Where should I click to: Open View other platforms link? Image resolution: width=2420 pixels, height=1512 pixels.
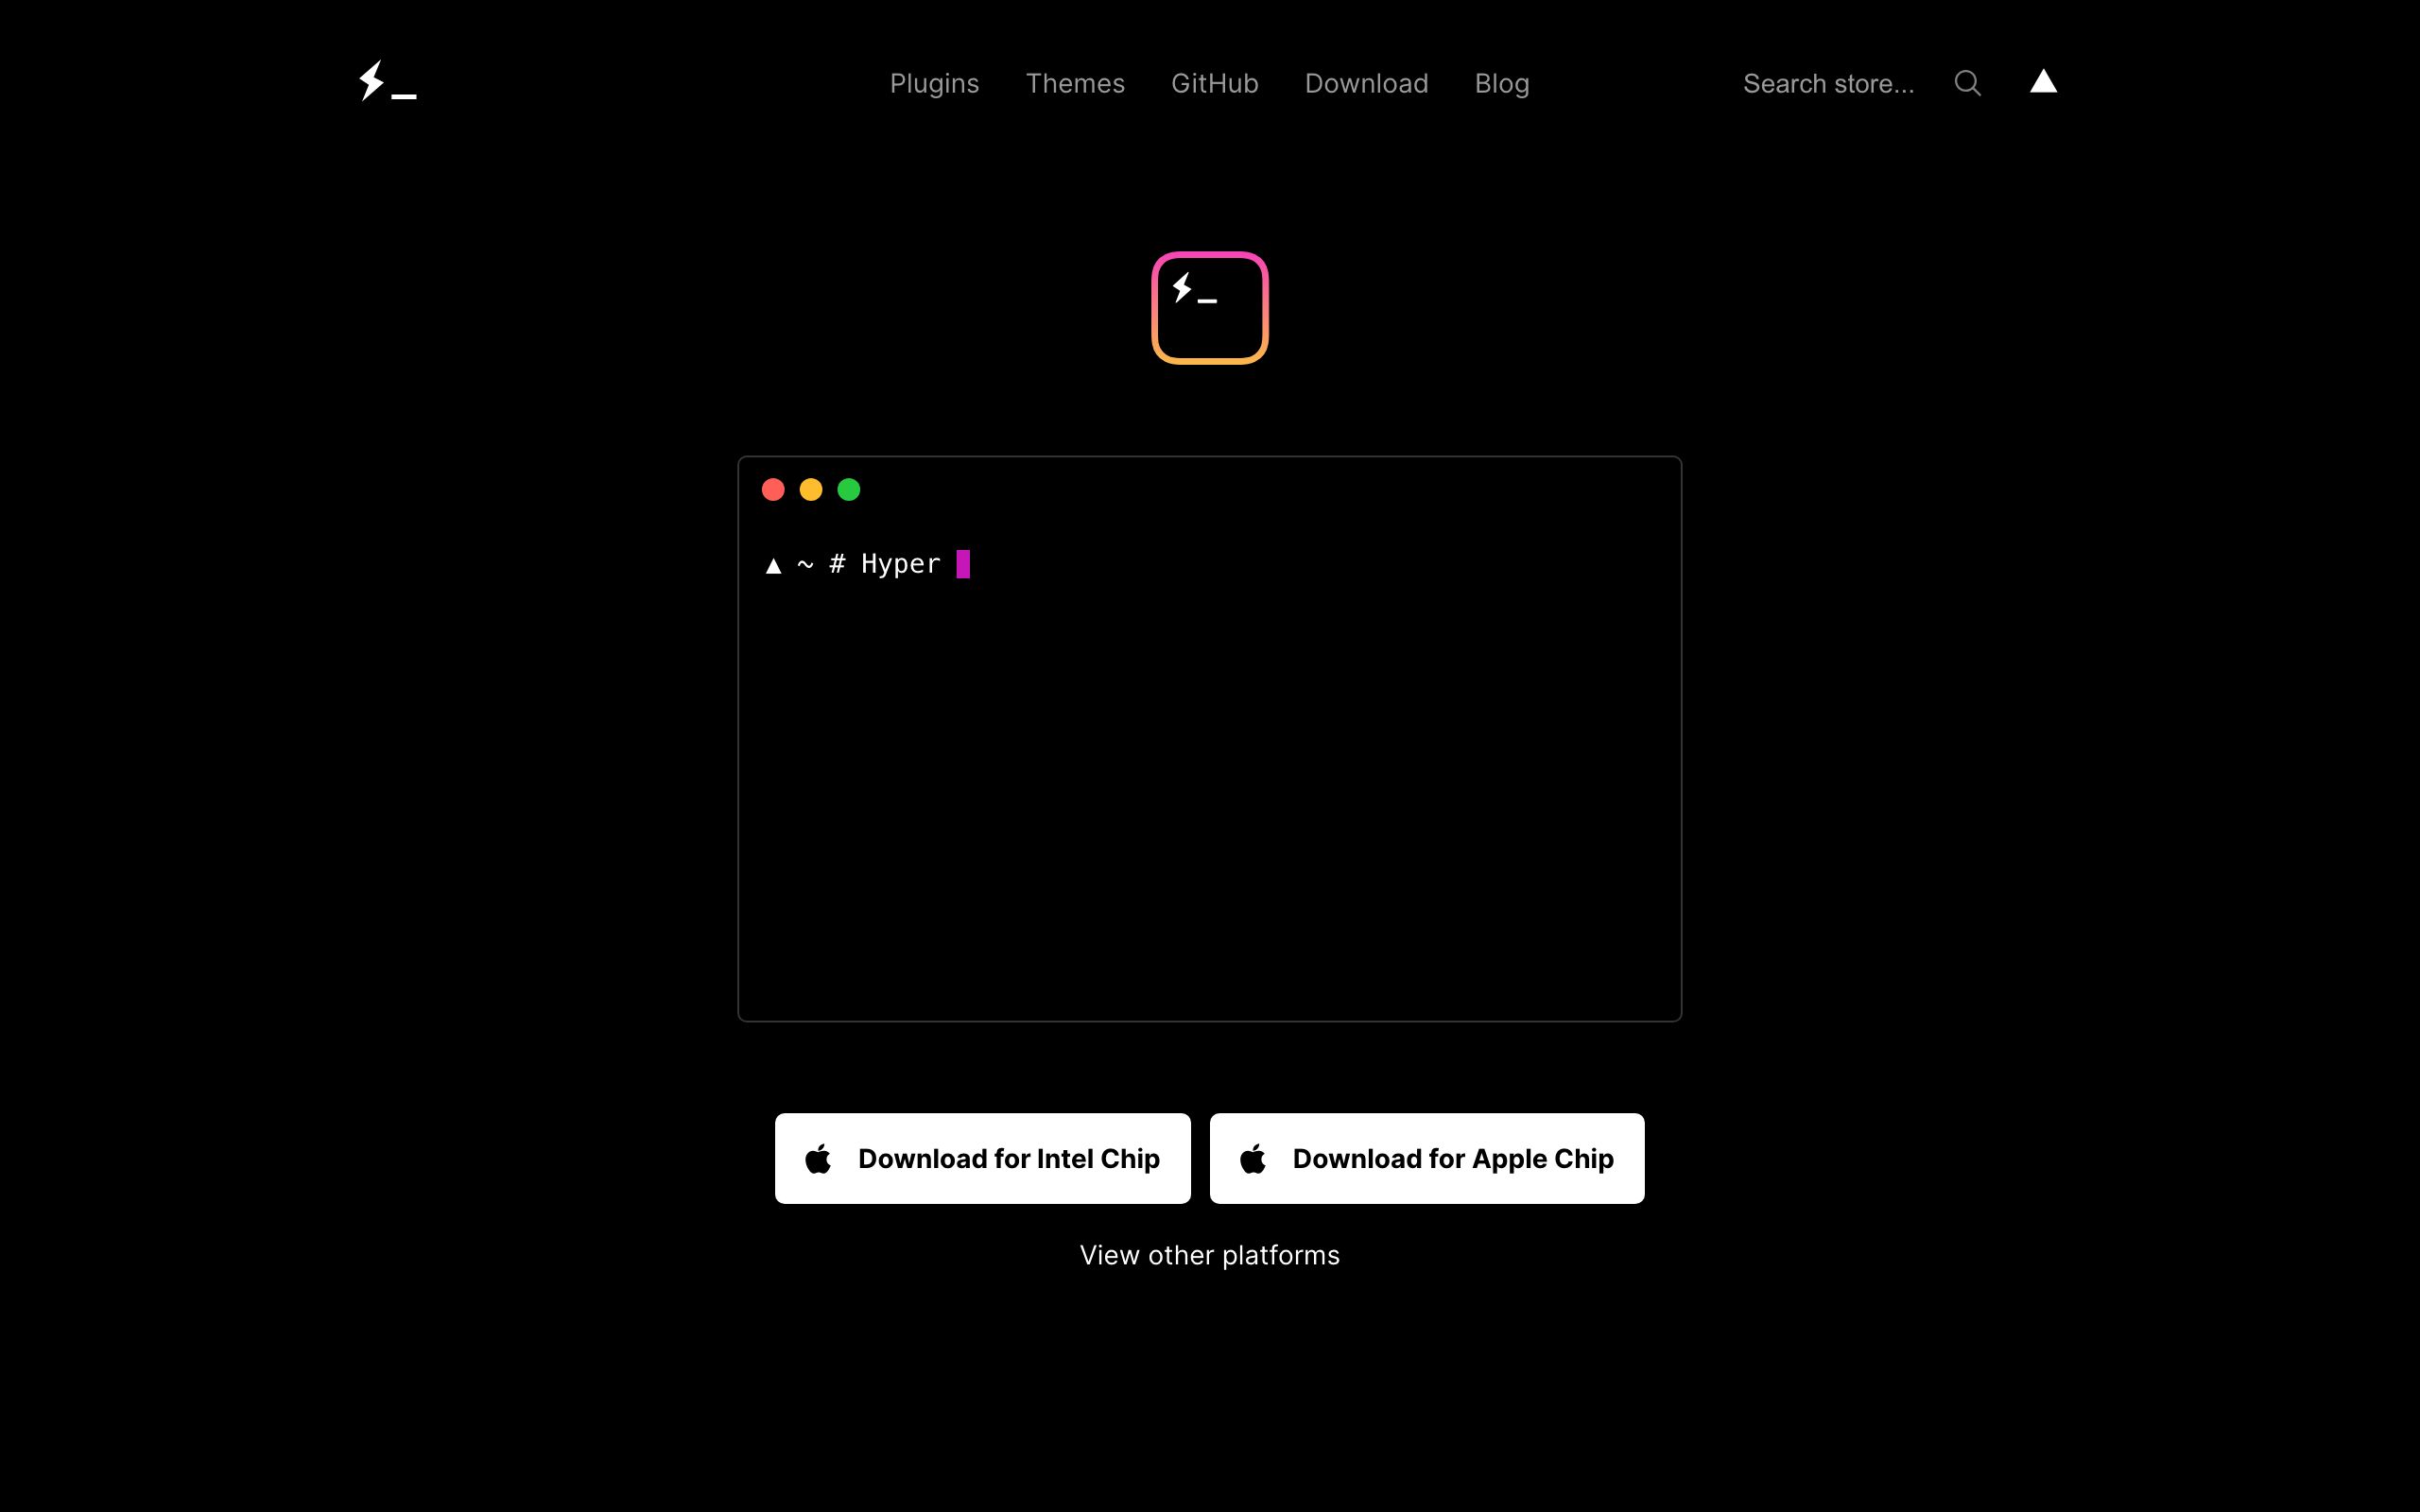point(1209,1255)
